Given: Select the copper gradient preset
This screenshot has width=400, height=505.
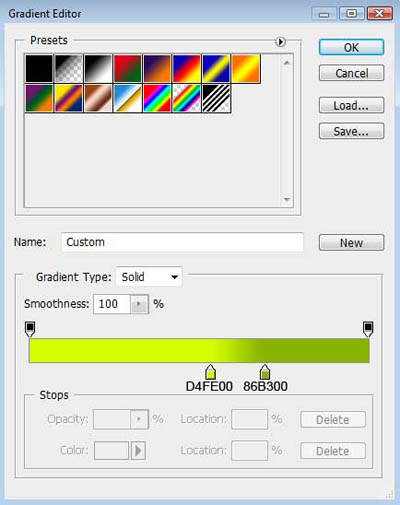Looking at the screenshot, I should click(x=98, y=98).
